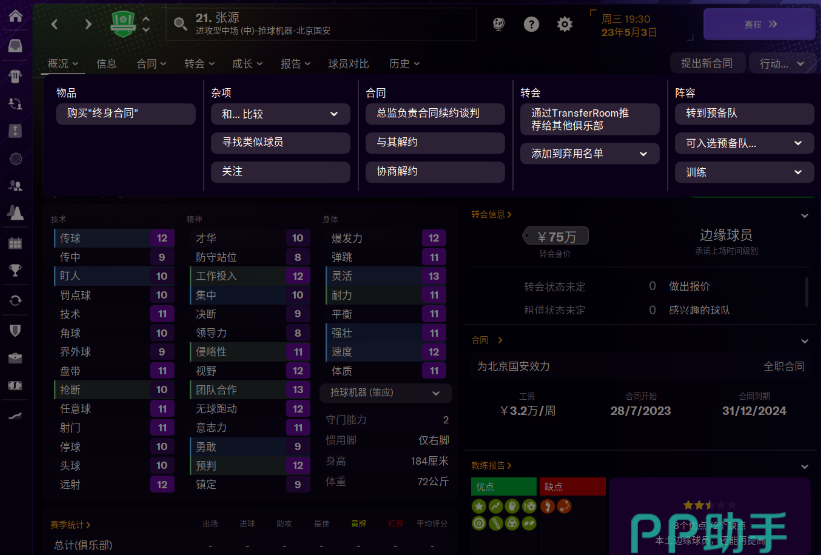Screen dimensions: 821x555
Task: Expand the 训练 dropdown in 阵容
Action: tap(743, 172)
